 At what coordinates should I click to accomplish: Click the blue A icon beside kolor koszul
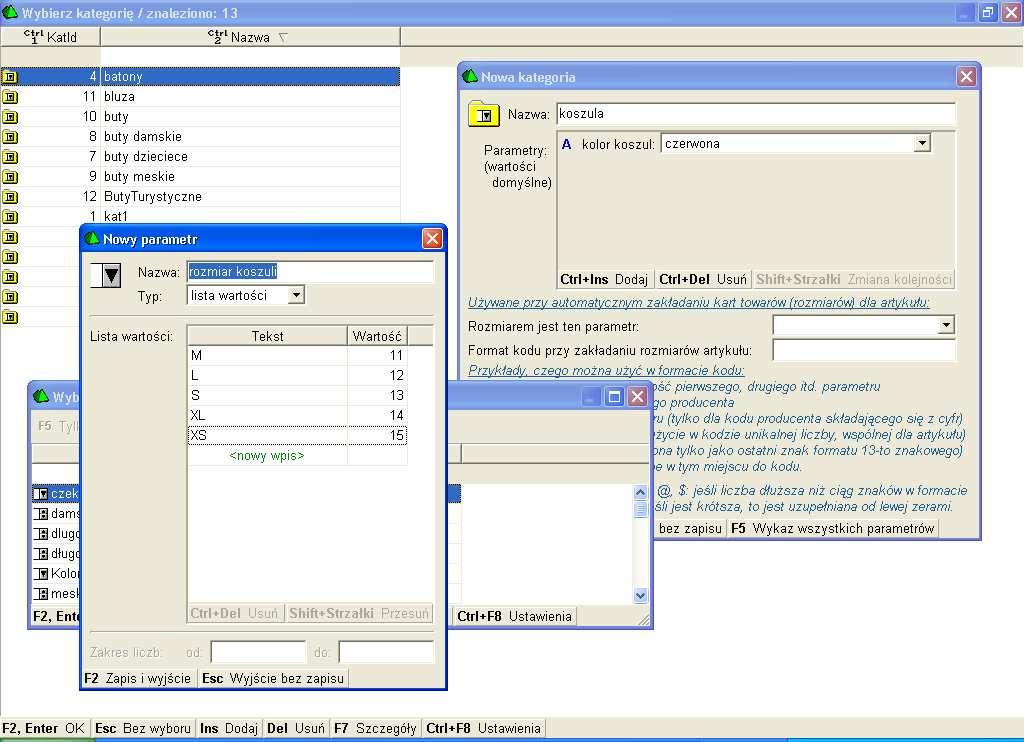[x=566, y=144]
